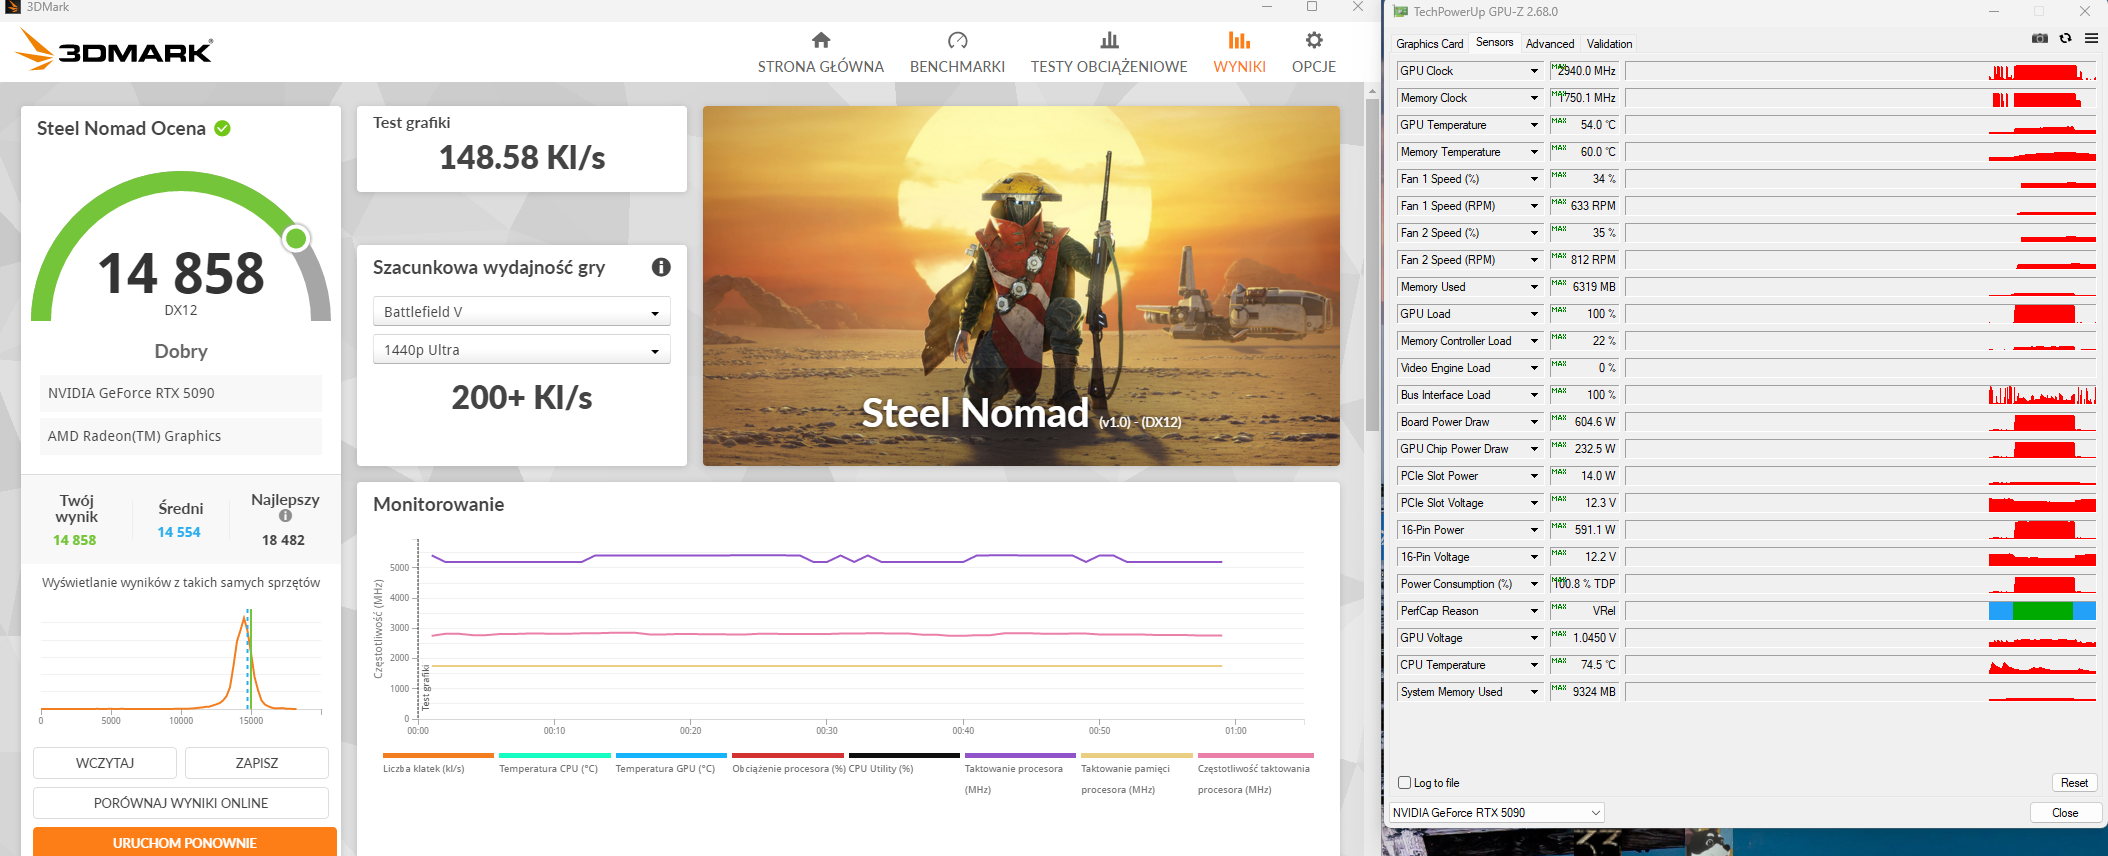The width and height of the screenshot is (2108, 856).
Task: Switch to the Advanced tab in GPU-Z
Action: click(x=1549, y=44)
